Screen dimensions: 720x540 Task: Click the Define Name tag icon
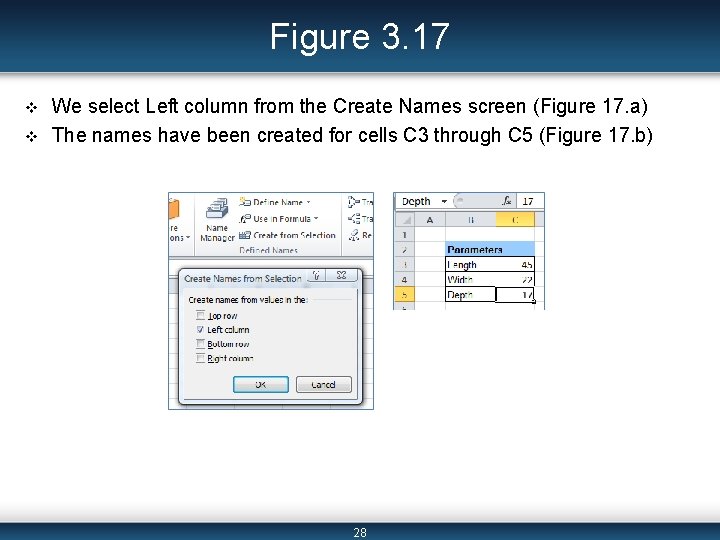(245, 202)
